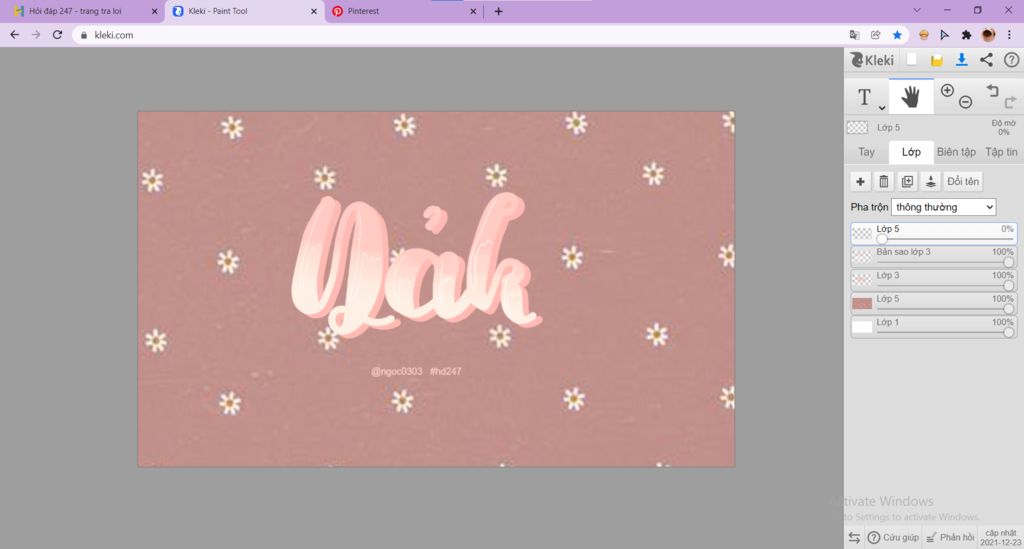Open the Cứu giúp help link
This screenshot has height=549, width=1024.
[893, 537]
